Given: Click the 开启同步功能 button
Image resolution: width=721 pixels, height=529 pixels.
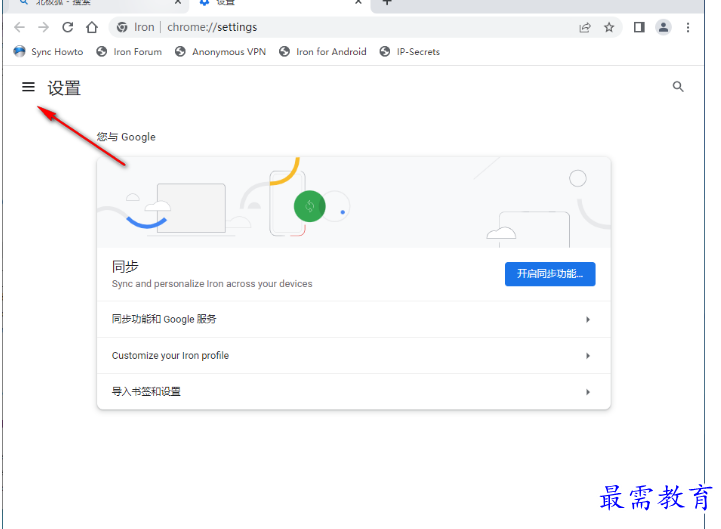Looking at the screenshot, I should [550, 274].
